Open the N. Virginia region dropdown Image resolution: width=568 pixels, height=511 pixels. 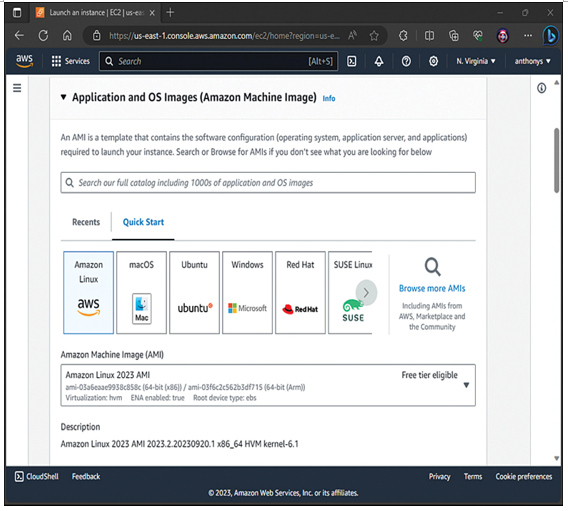[x=476, y=61]
